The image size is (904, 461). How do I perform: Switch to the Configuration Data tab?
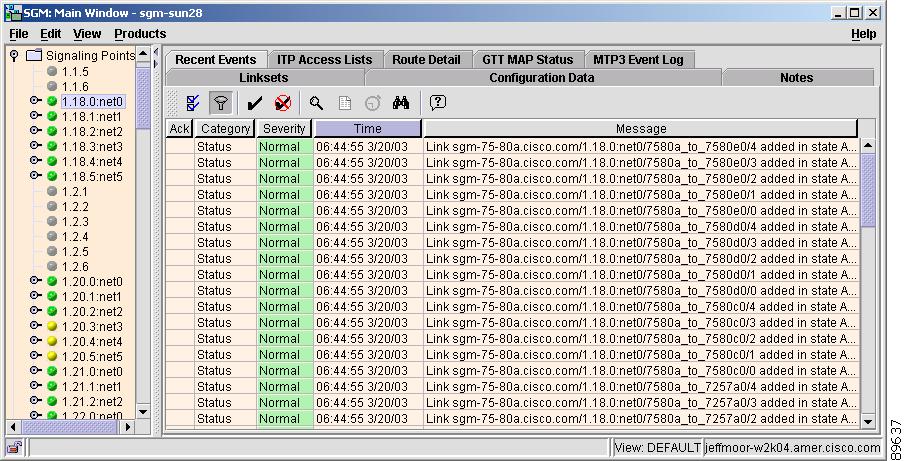point(542,78)
